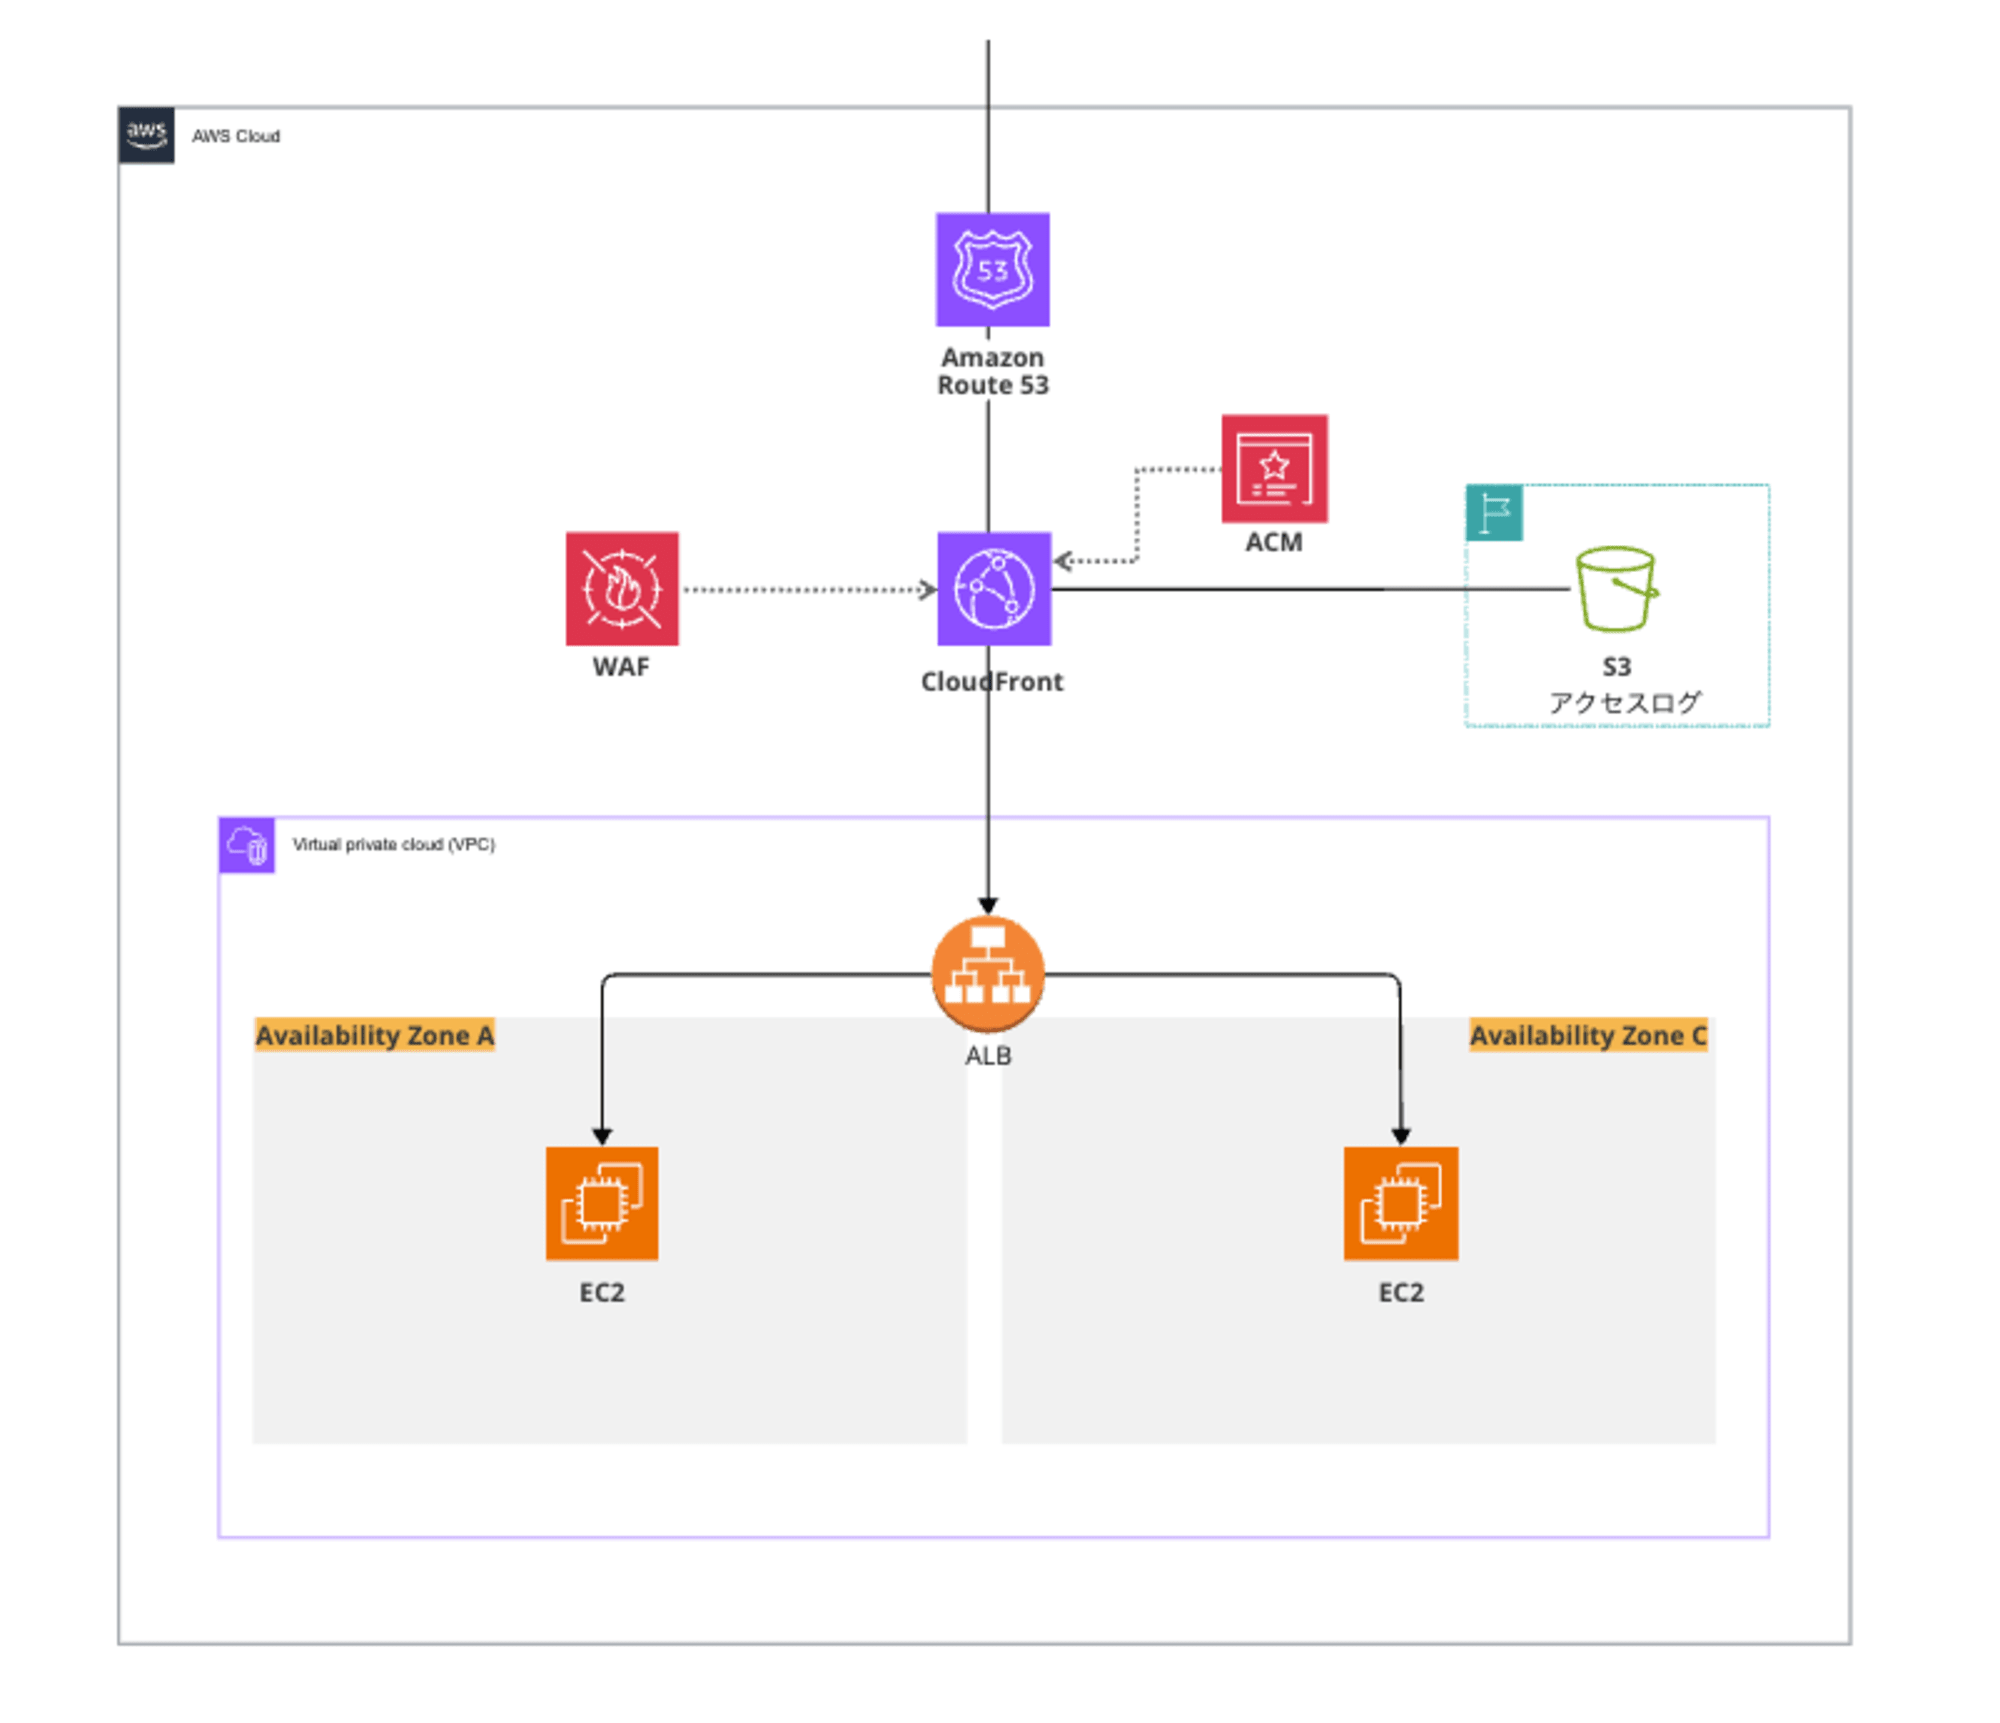Select the 'S3' label text
Image resolution: width=2000 pixels, height=1723 pixels.
coord(1617,666)
